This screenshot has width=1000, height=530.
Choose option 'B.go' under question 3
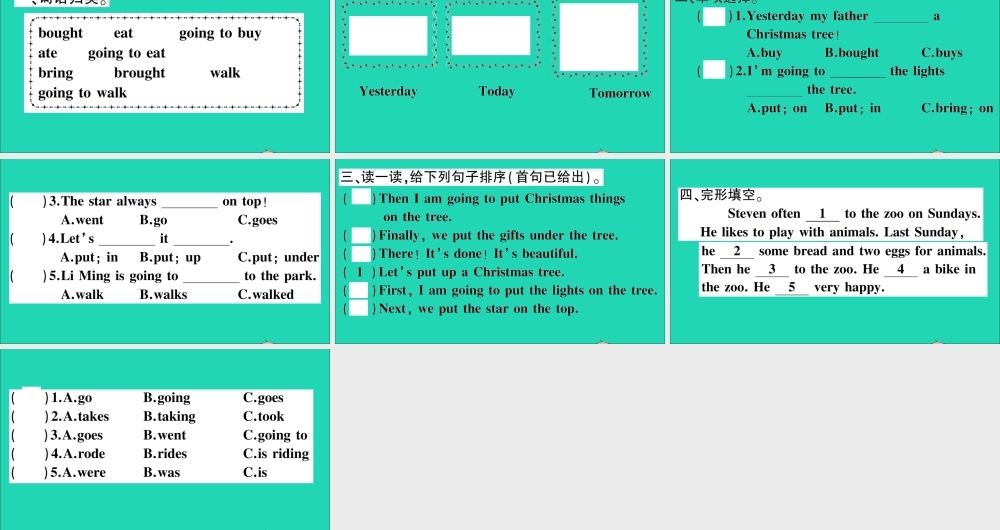point(153,221)
